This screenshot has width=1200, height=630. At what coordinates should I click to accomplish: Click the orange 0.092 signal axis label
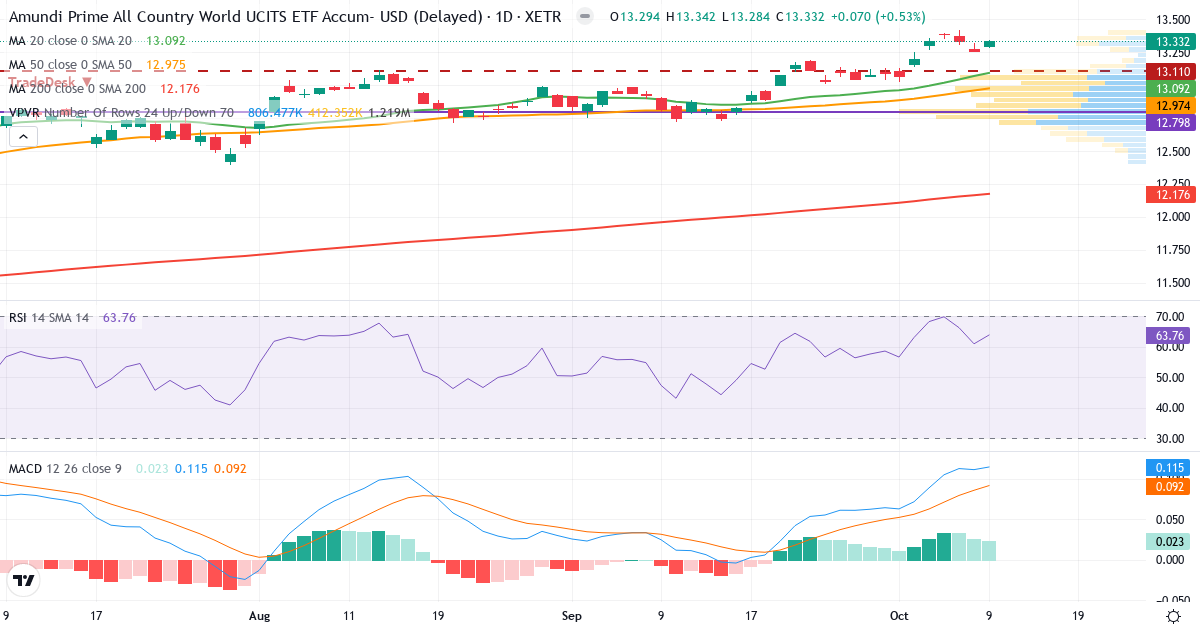tap(1166, 486)
